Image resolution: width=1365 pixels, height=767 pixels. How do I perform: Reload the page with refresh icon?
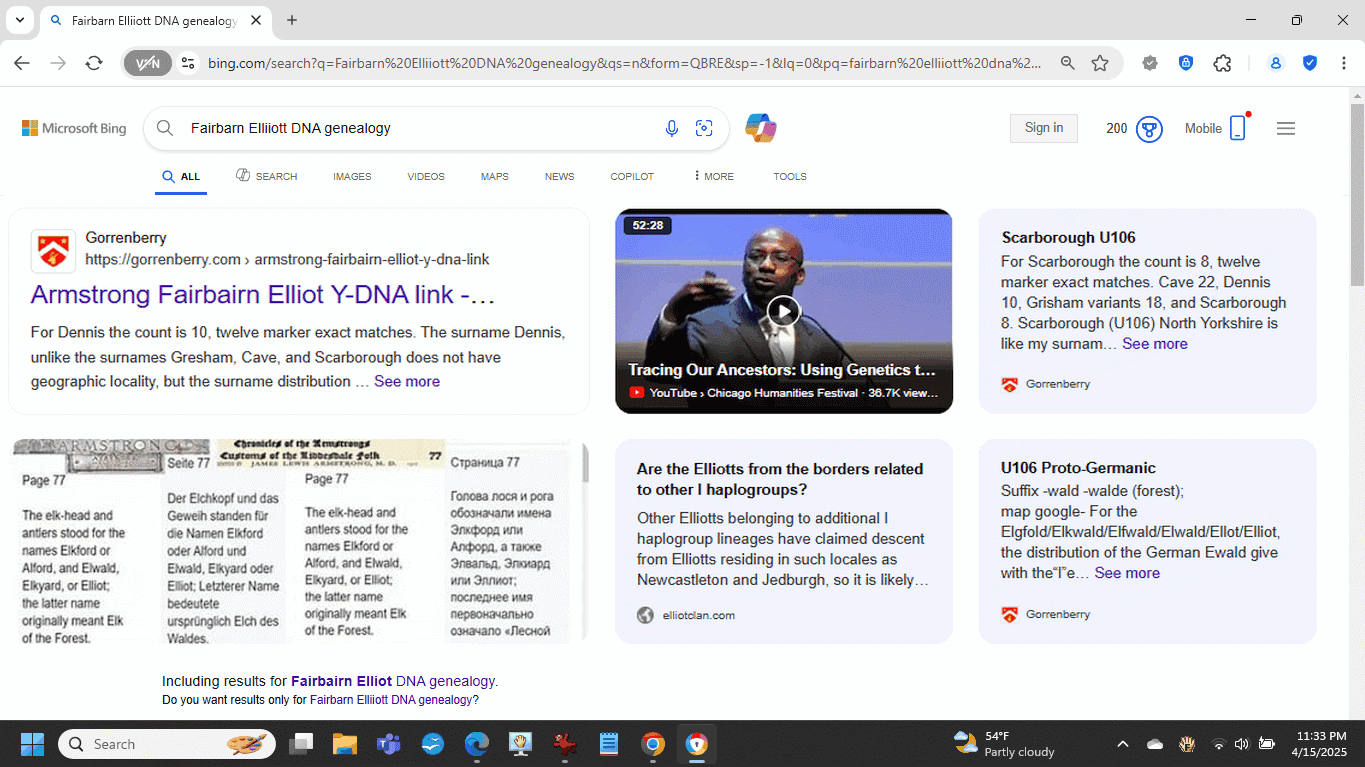click(94, 63)
